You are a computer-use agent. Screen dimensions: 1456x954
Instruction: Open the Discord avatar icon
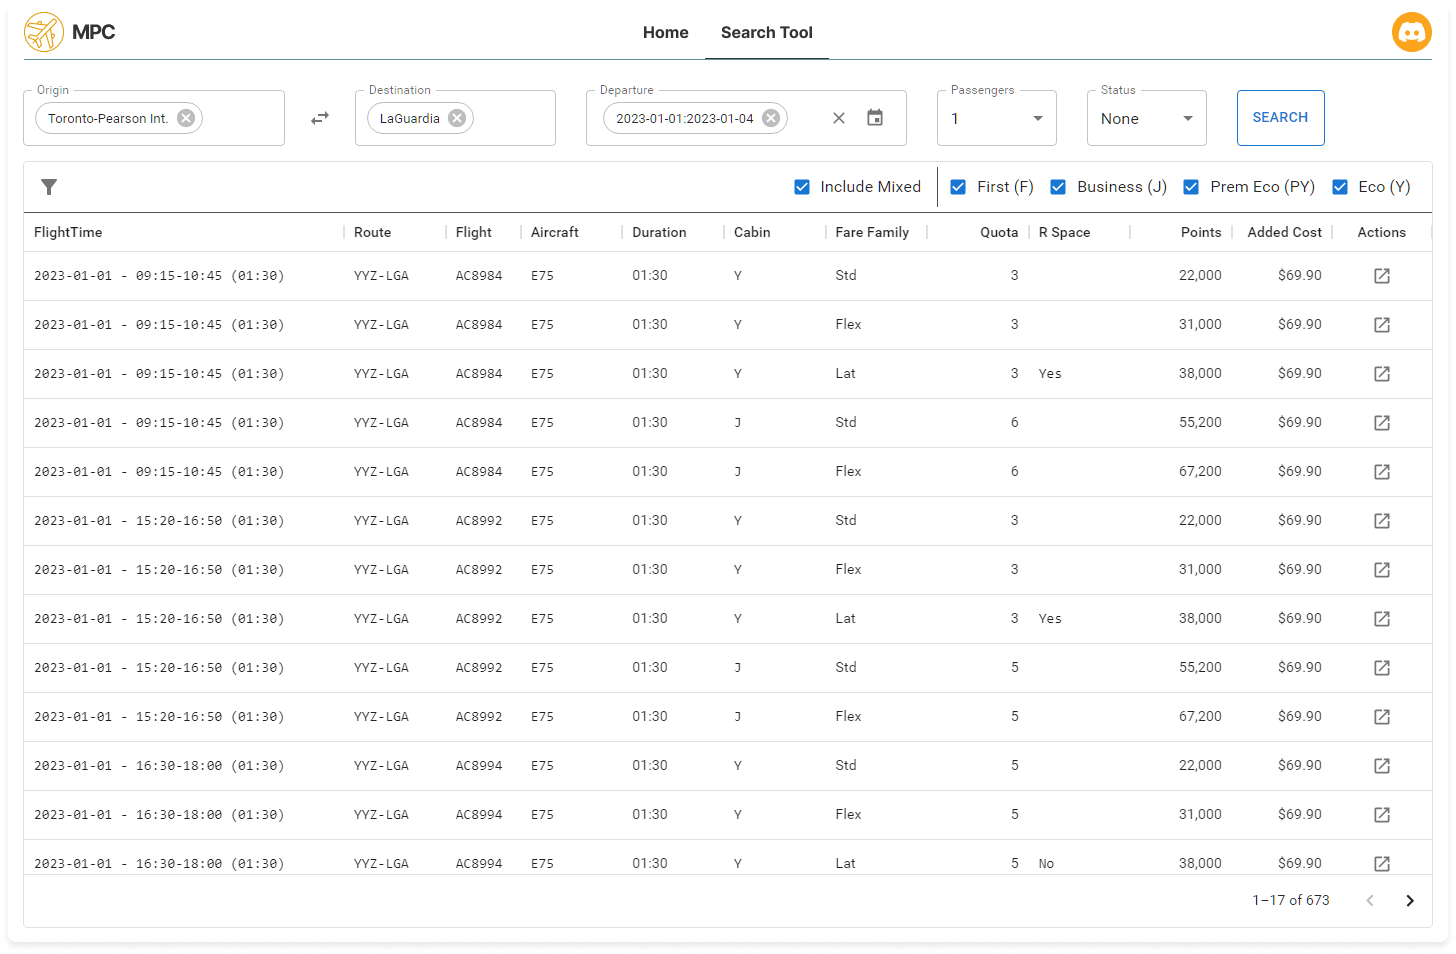pos(1411,32)
